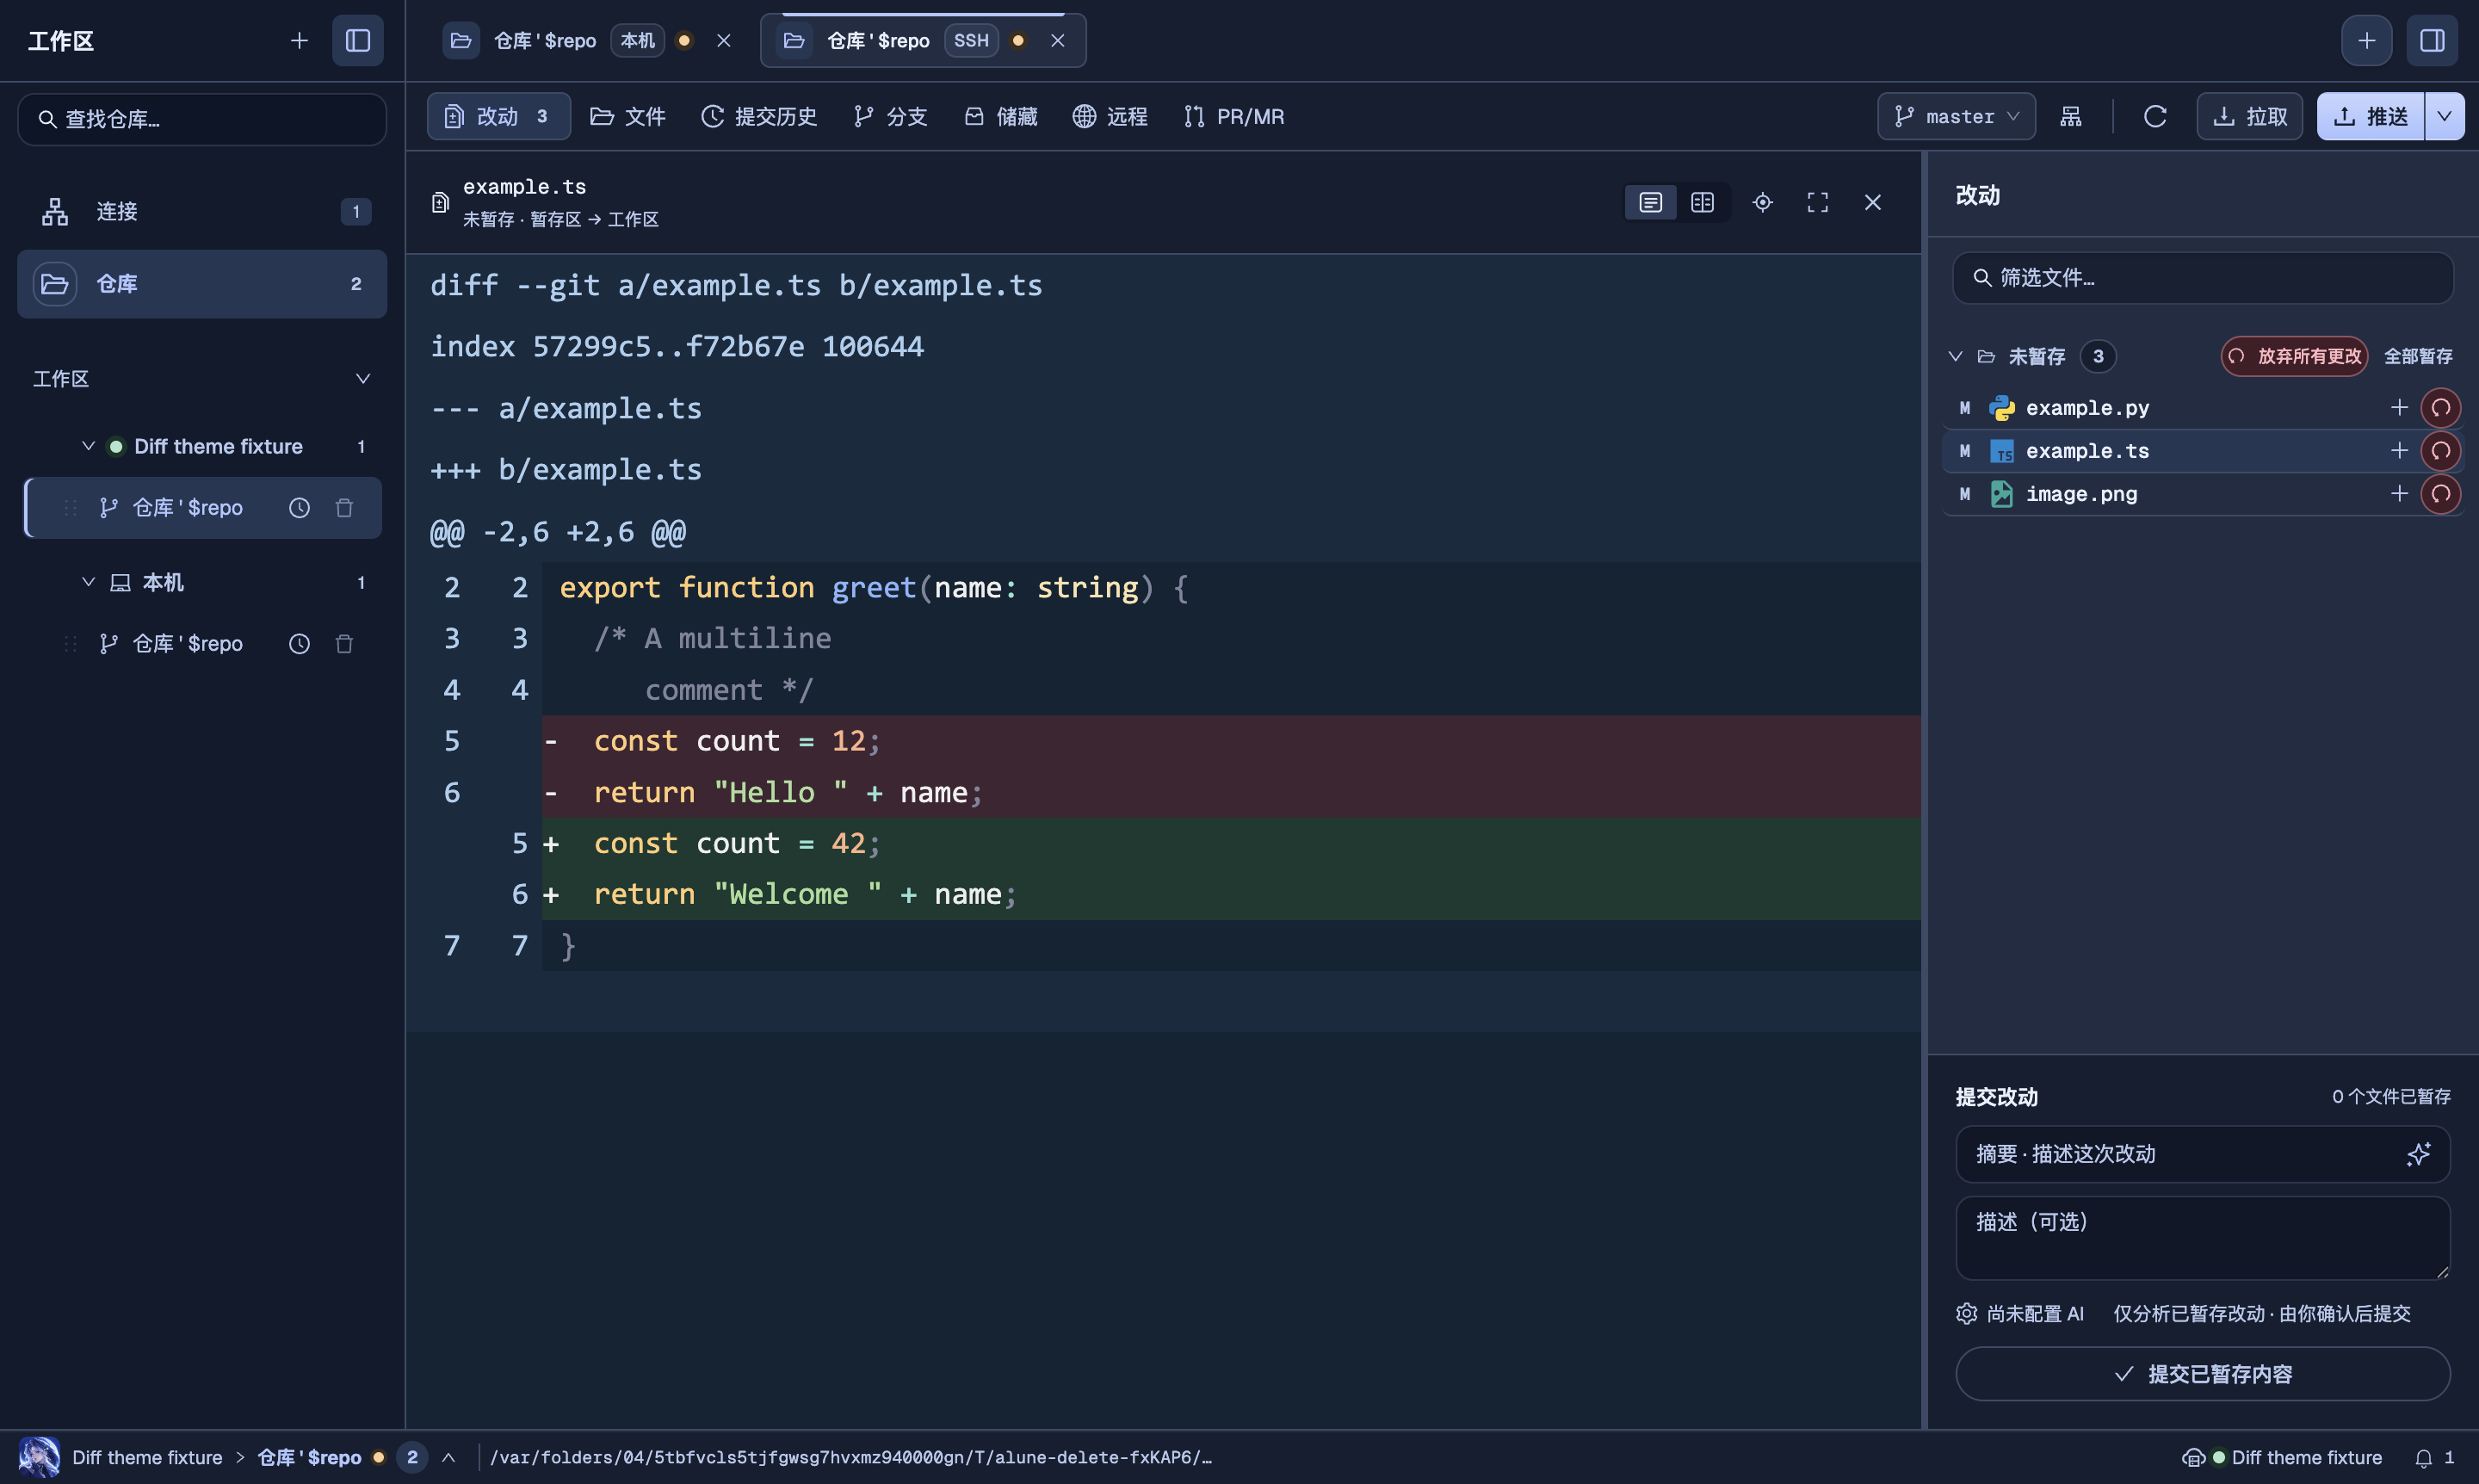Screen dimensions: 2479x1484
Task: Click the 查找仓库 search field
Action: [202, 120]
